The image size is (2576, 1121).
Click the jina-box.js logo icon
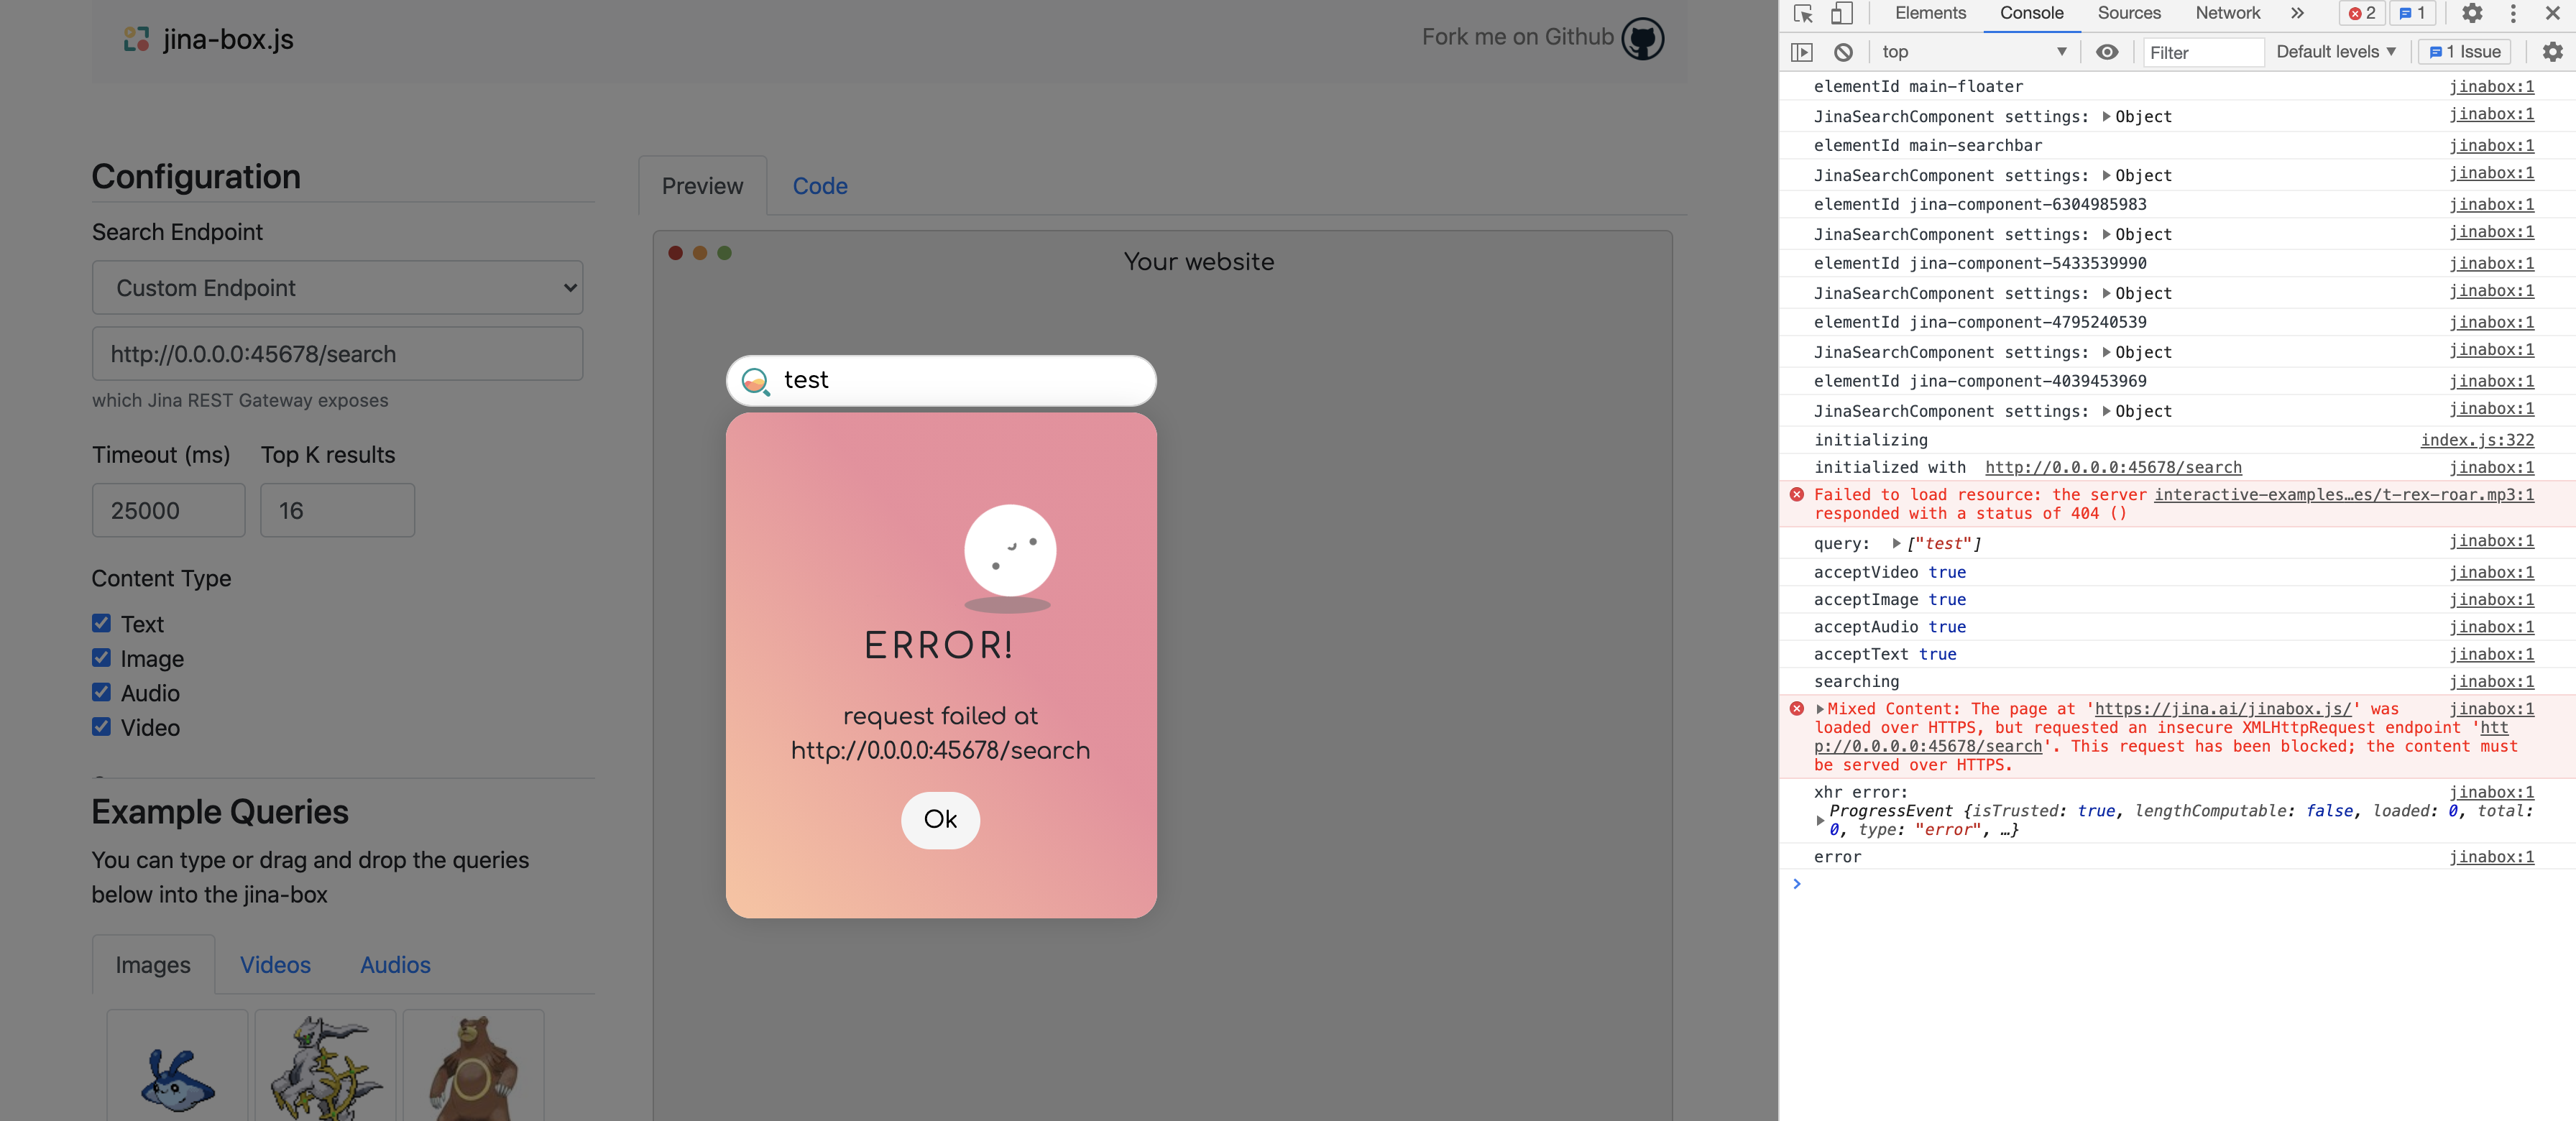tap(136, 39)
